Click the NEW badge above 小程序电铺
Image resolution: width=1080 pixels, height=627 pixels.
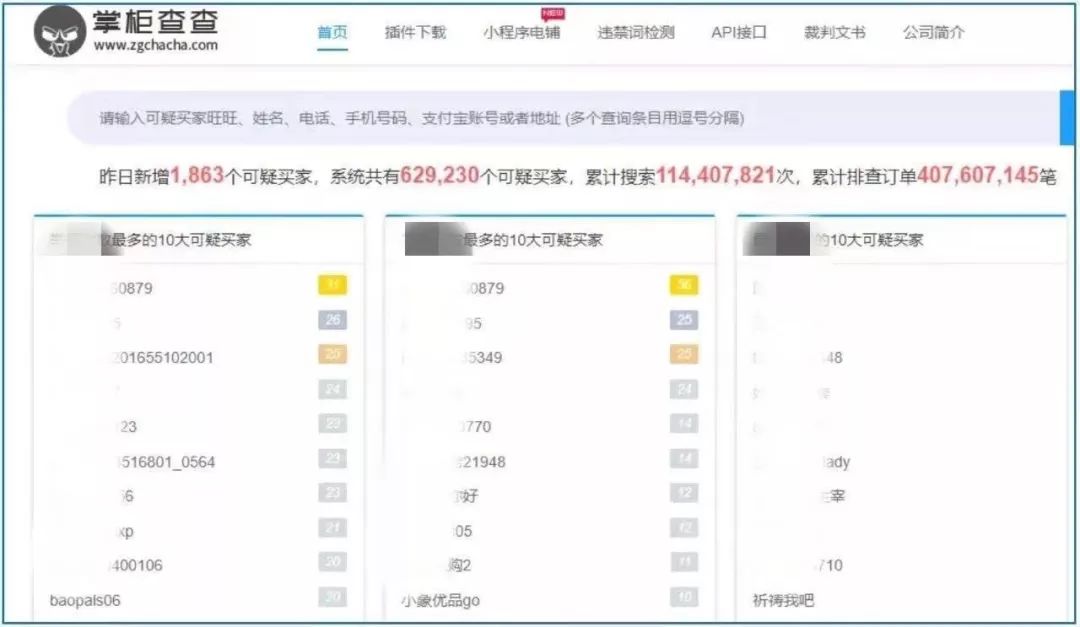click(552, 15)
